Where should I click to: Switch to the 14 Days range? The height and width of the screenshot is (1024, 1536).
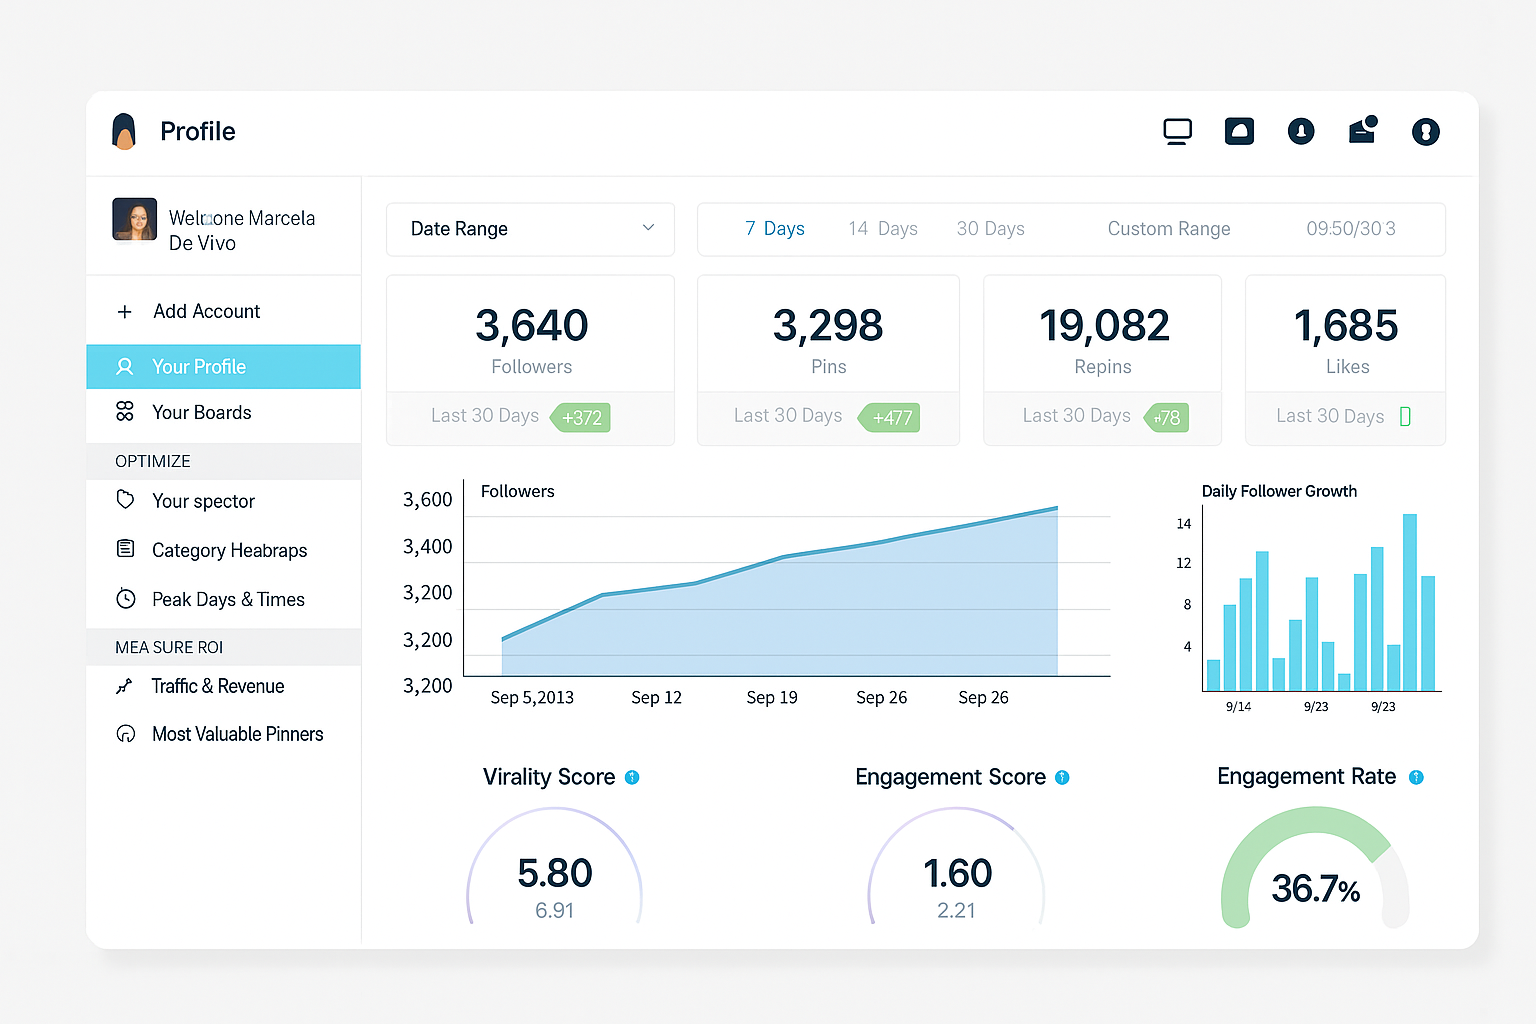(882, 229)
